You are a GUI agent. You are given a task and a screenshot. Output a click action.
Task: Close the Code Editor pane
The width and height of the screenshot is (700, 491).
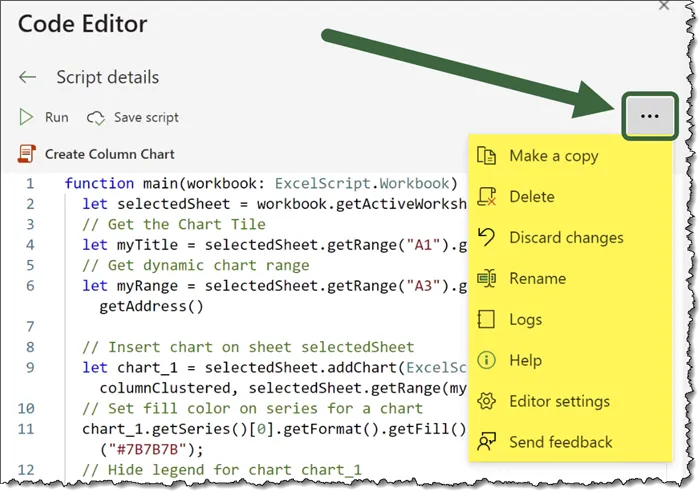point(663,5)
